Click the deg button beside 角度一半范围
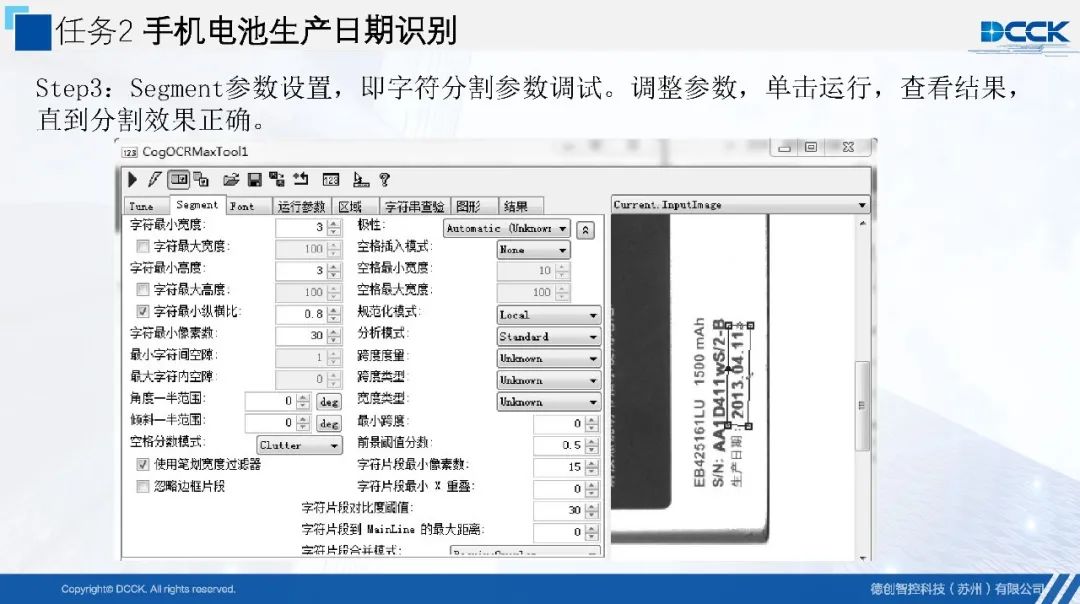 (329, 401)
